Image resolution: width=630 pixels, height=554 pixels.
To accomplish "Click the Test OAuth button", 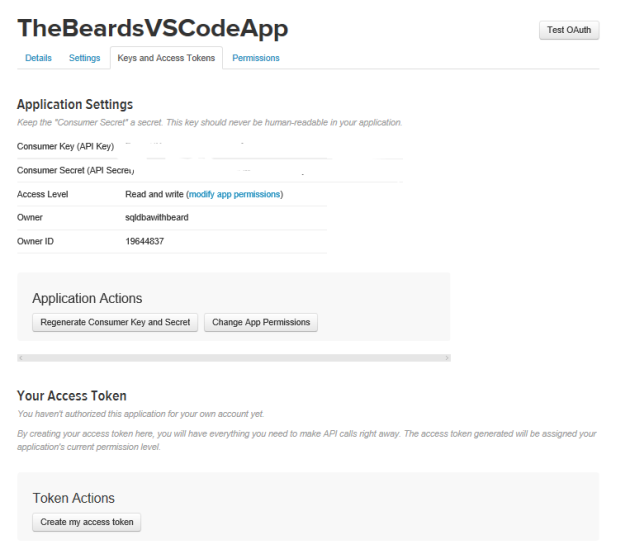I will pos(569,30).
